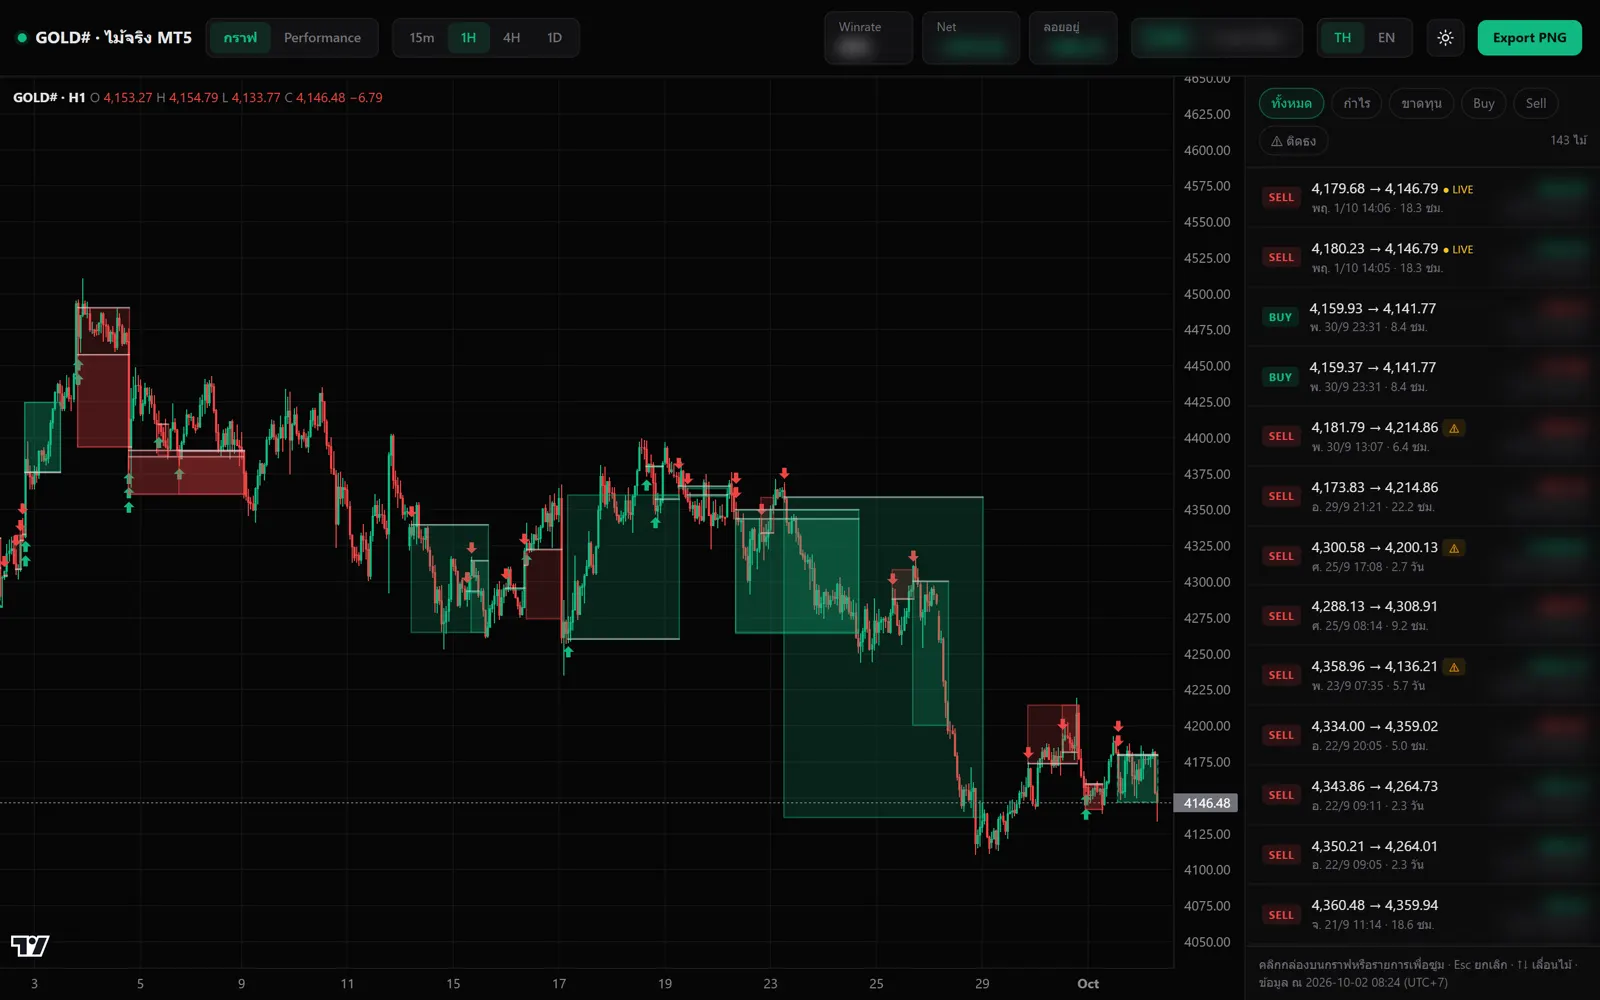Select the 1H timeframe
The width and height of the screenshot is (1600, 1000).
click(468, 38)
